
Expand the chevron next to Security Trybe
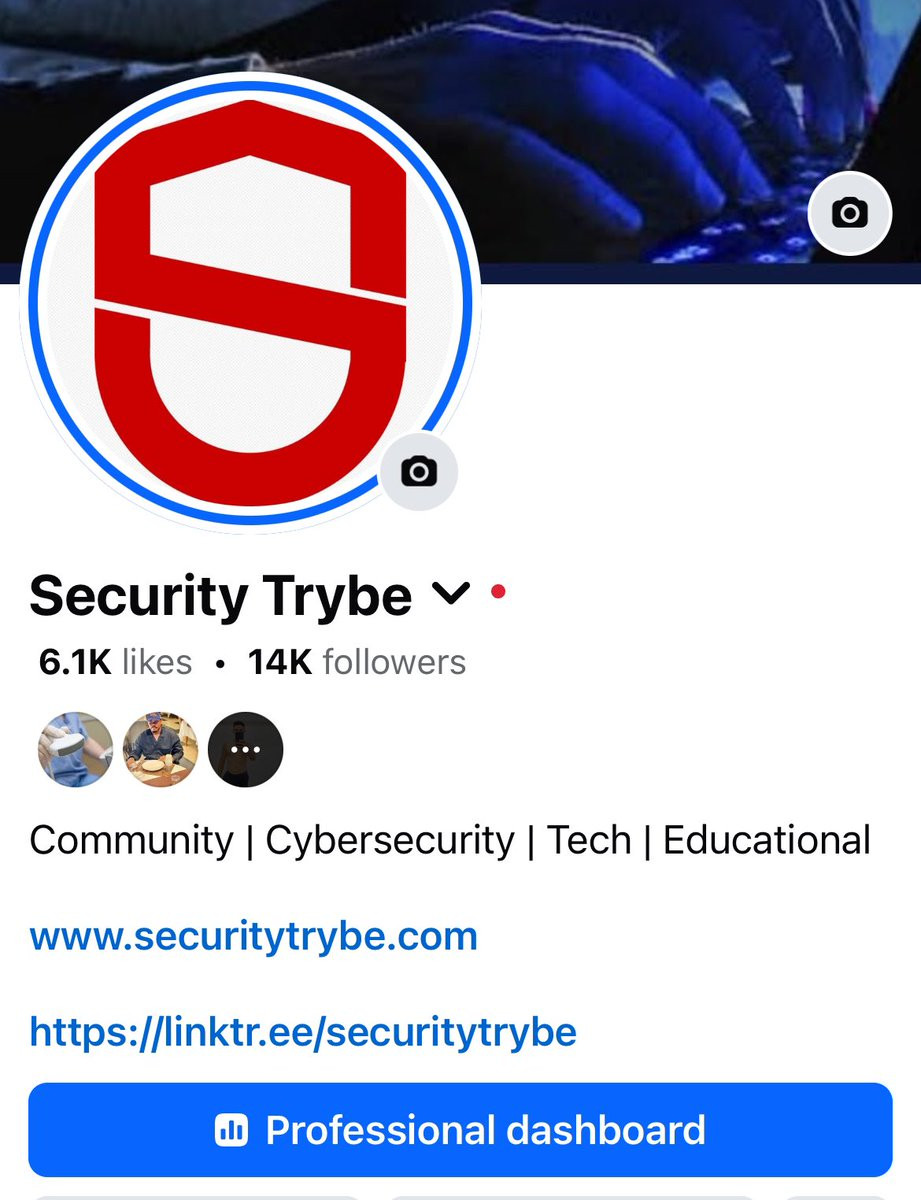(x=451, y=595)
